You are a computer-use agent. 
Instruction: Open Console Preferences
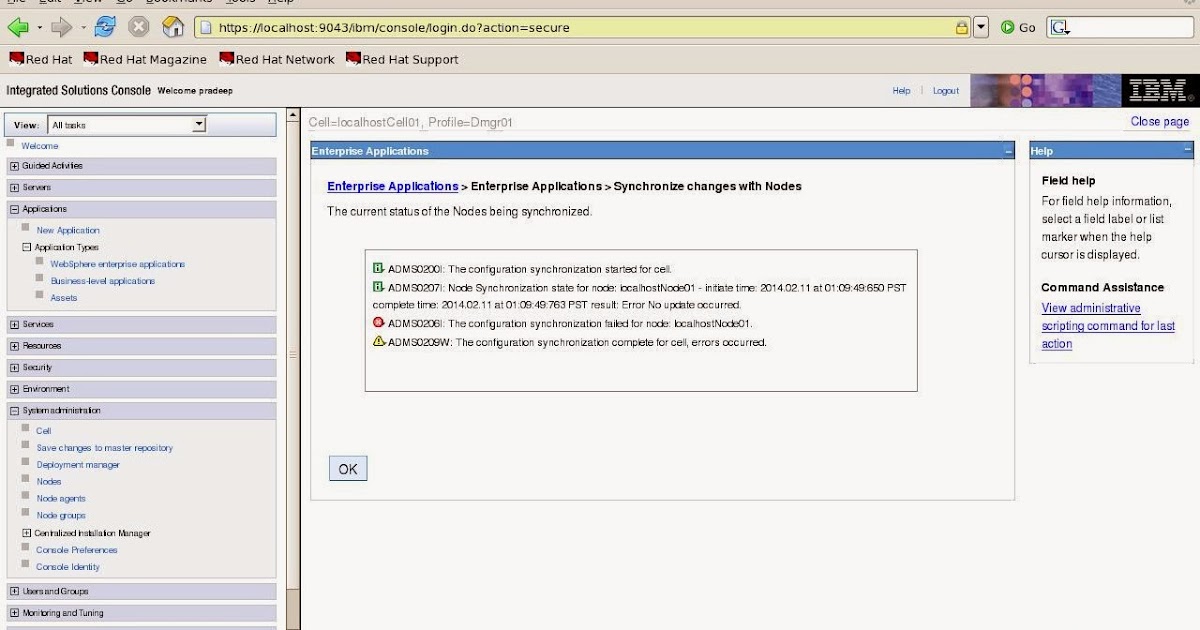77,550
